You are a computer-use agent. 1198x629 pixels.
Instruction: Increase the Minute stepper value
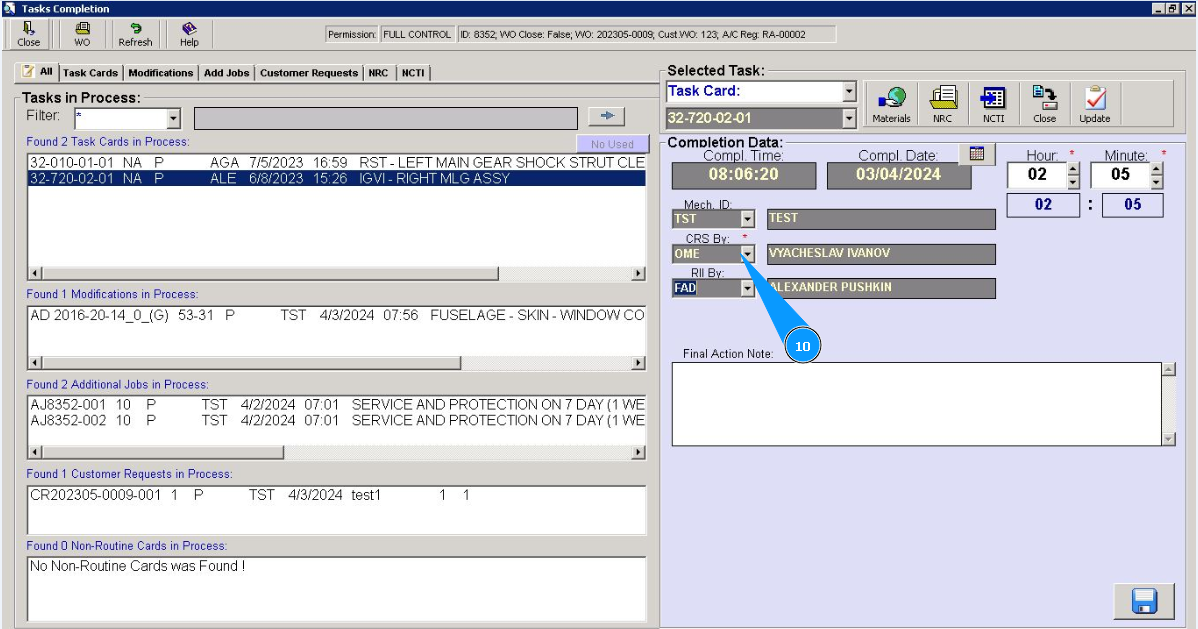point(1156,169)
